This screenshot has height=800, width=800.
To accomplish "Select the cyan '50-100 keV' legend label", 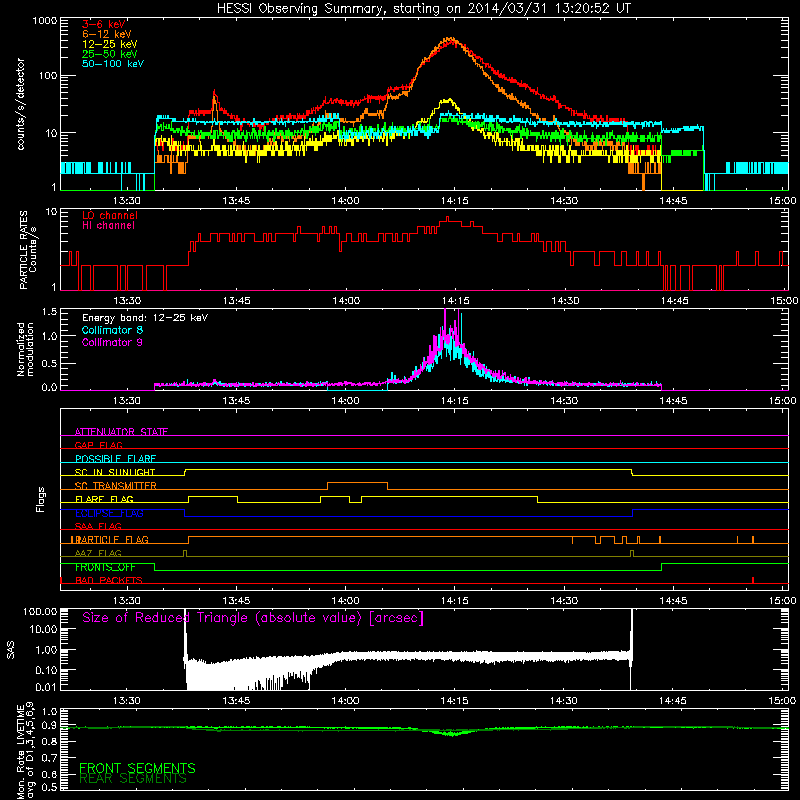I will point(113,64).
